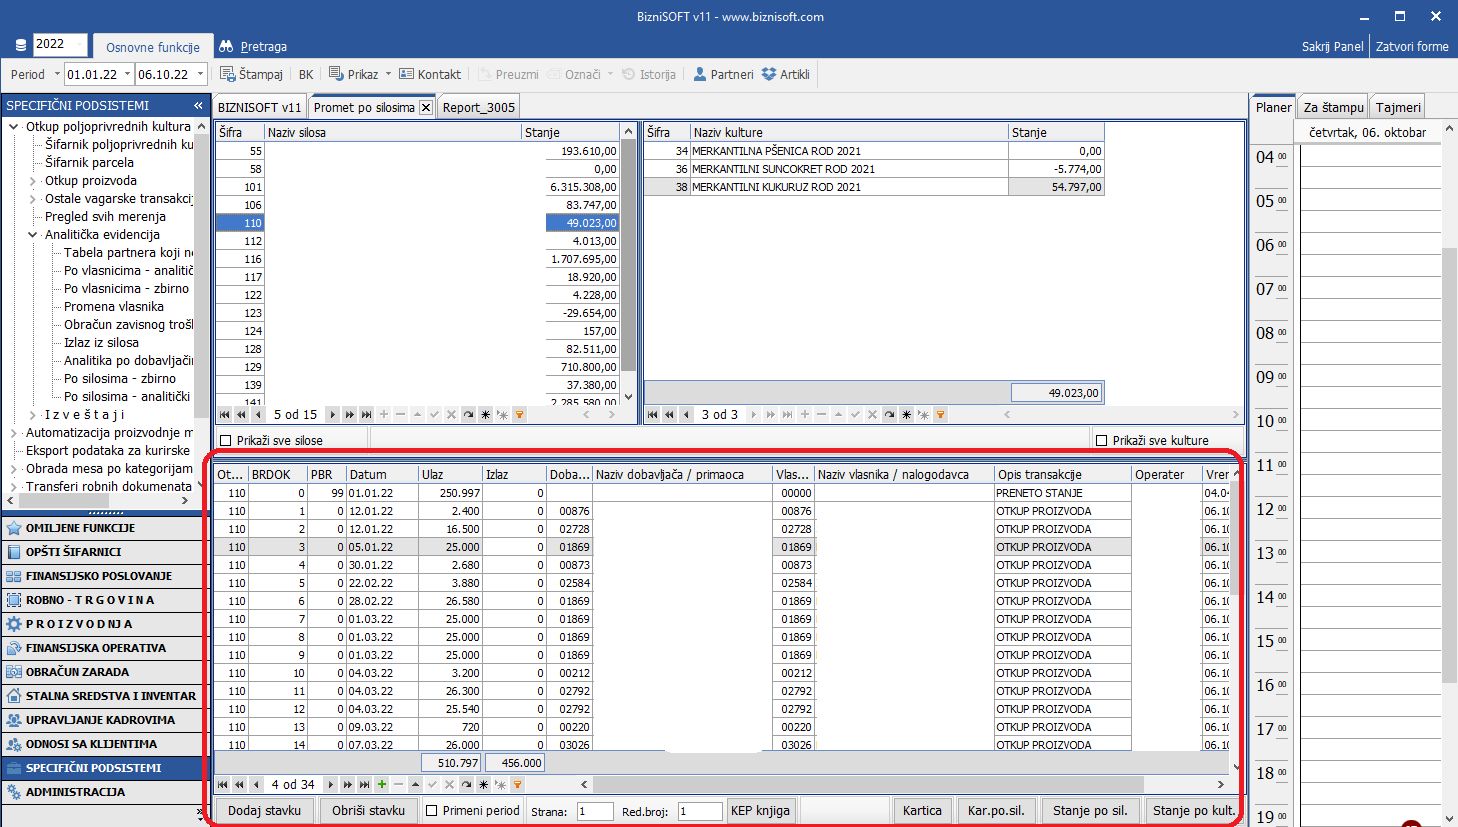Click the Strana input field
The height and width of the screenshot is (827, 1458).
[x=595, y=811]
